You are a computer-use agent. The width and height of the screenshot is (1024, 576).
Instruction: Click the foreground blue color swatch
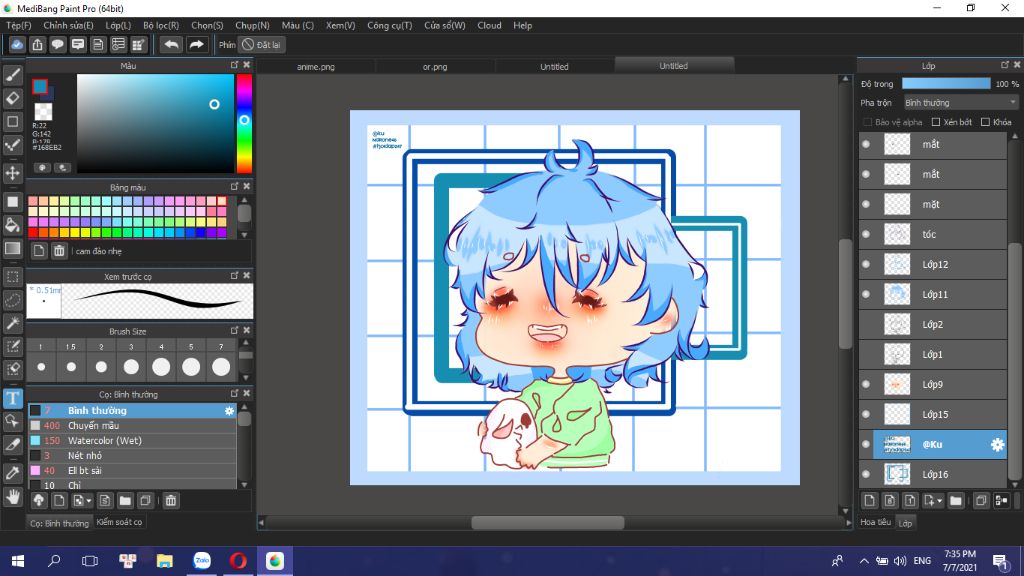40,86
